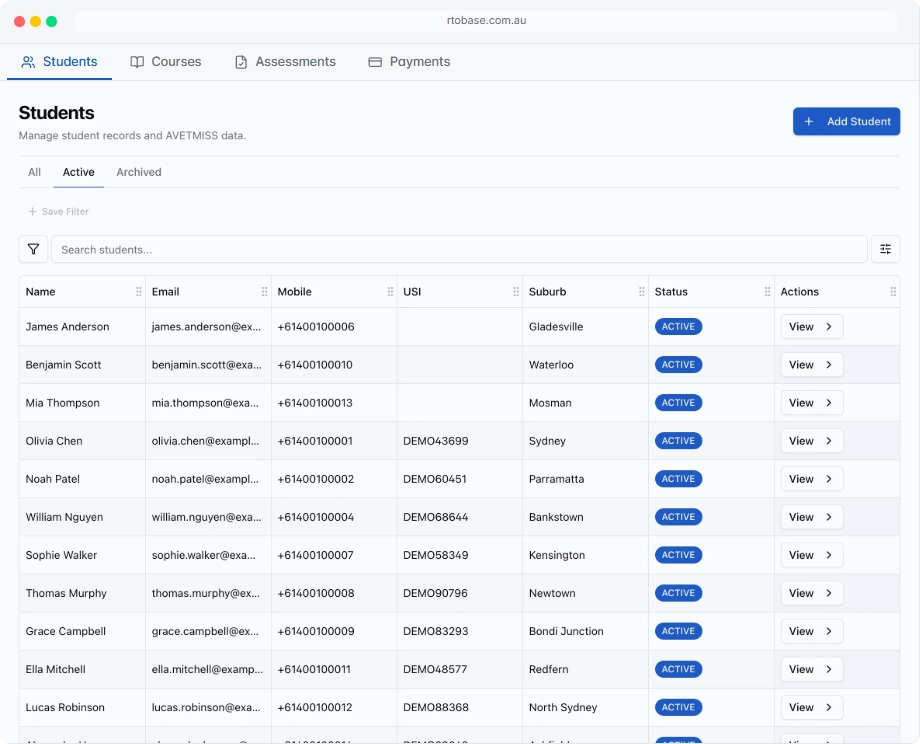Click the Students people icon in the nav
The width and height of the screenshot is (920, 744).
pos(28,62)
